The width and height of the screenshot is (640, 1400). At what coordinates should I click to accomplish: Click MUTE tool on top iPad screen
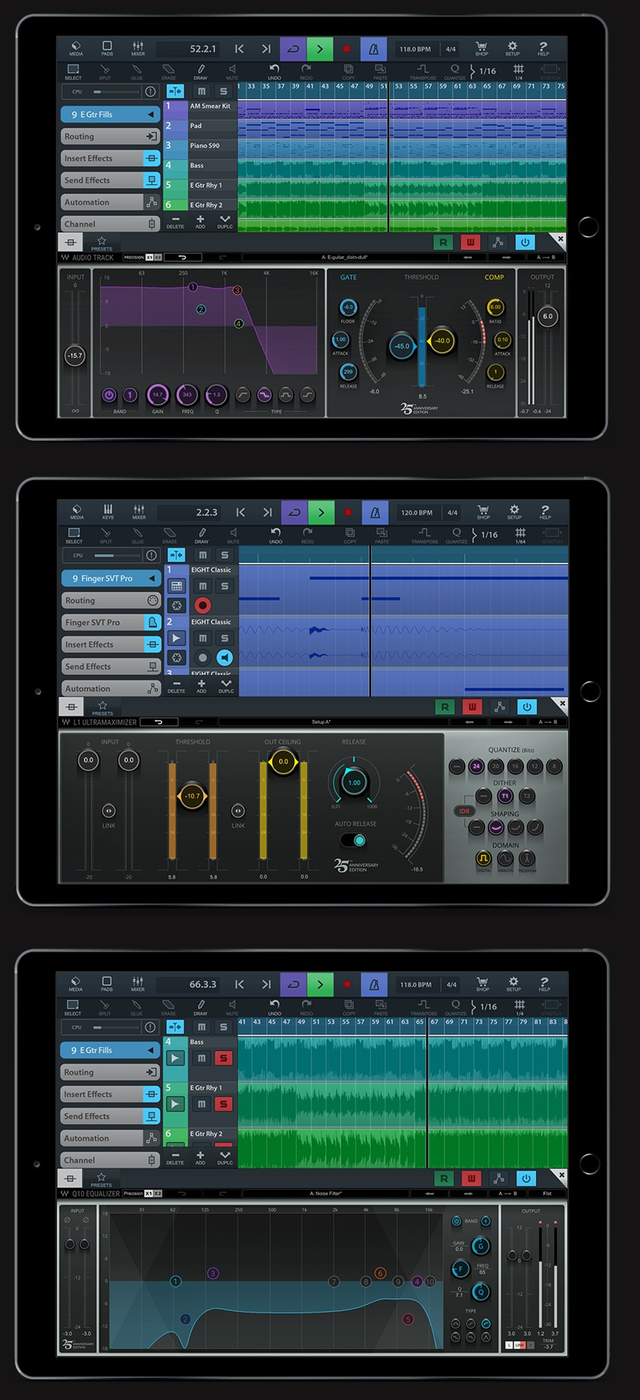point(231,71)
